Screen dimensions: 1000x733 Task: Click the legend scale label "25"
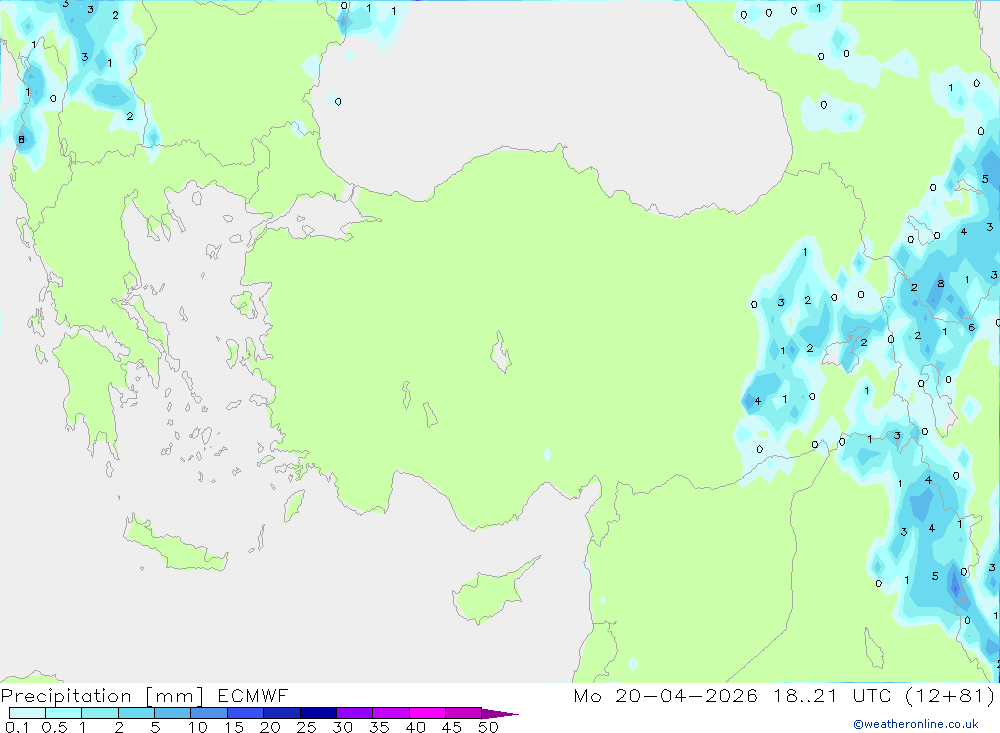click(306, 727)
